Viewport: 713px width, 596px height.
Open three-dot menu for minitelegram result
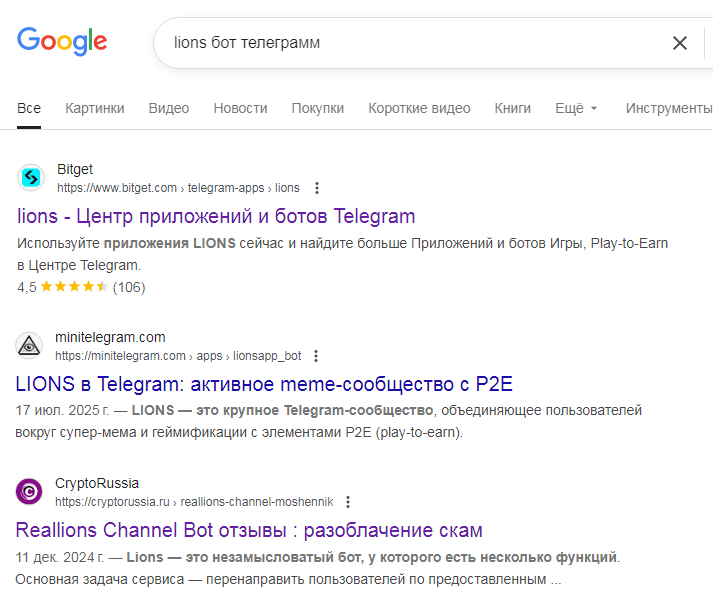tap(317, 356)
